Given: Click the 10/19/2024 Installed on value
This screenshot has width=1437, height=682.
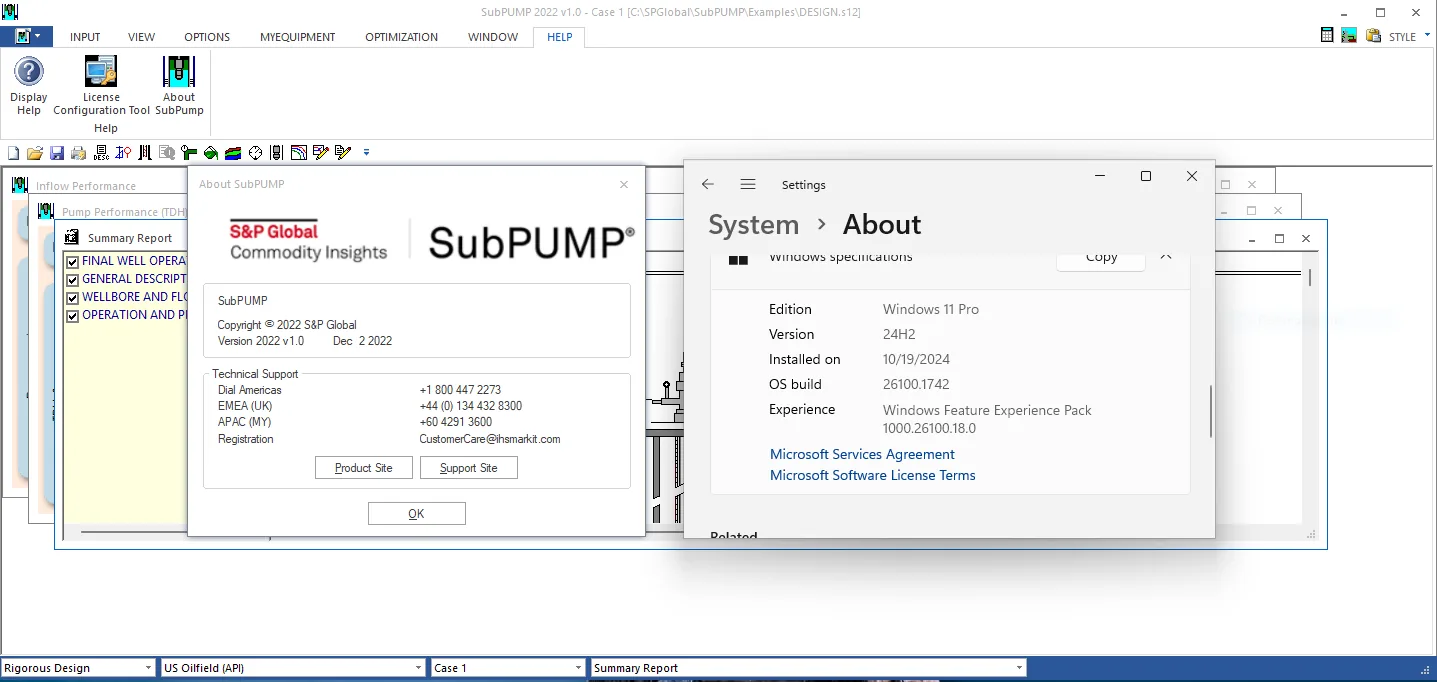Looking at the screenshot, I should click(x=916, y=359).
